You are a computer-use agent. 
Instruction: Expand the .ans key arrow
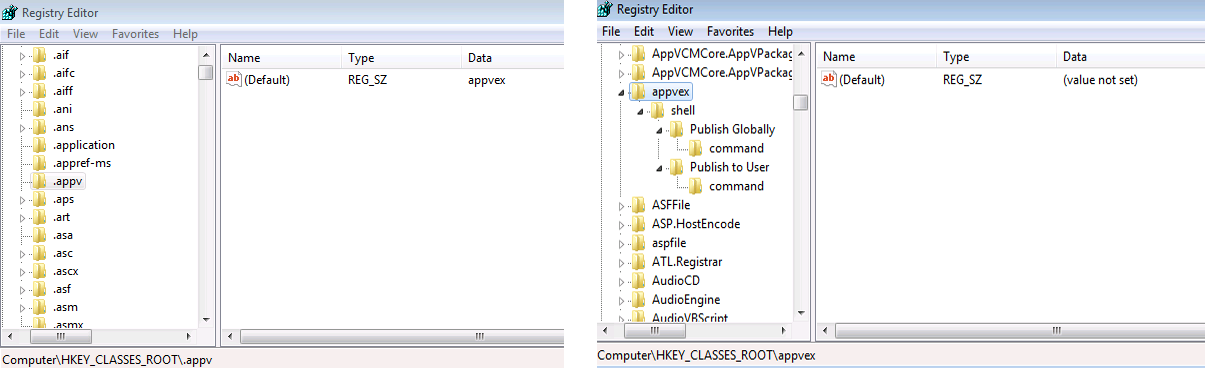click(22, 128)
